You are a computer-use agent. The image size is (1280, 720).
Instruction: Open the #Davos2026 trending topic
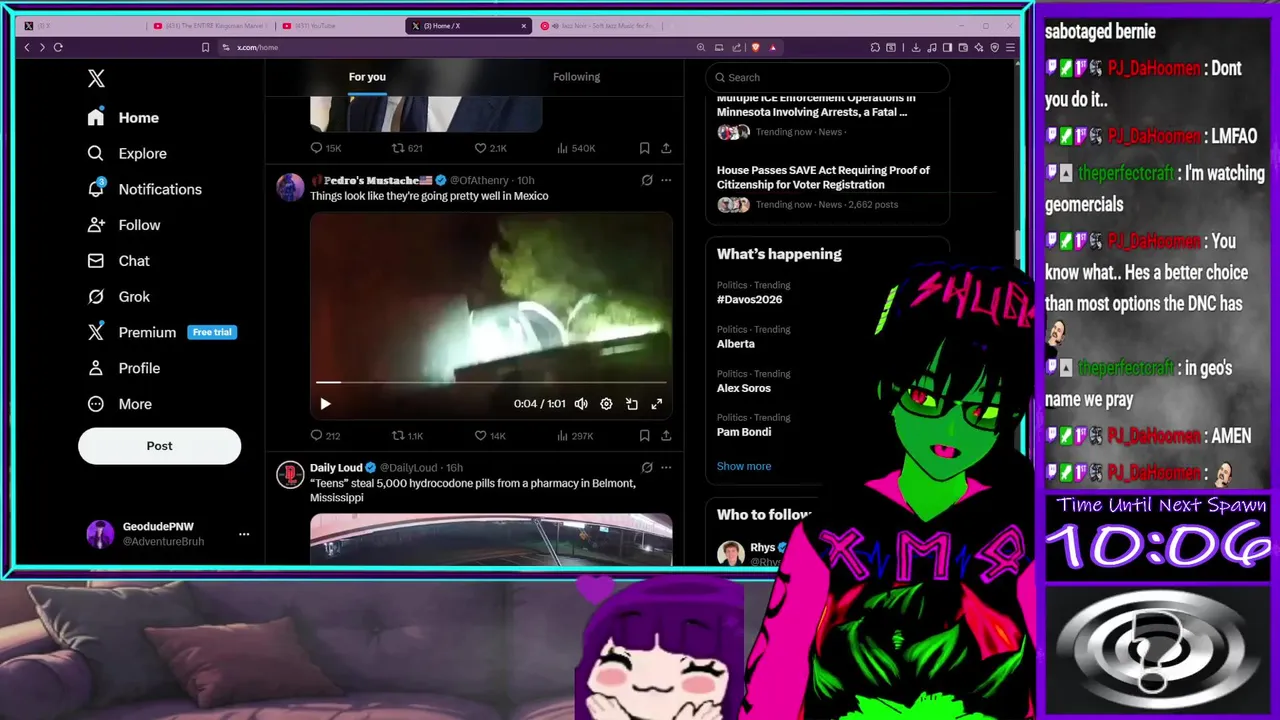coord(749,299)
